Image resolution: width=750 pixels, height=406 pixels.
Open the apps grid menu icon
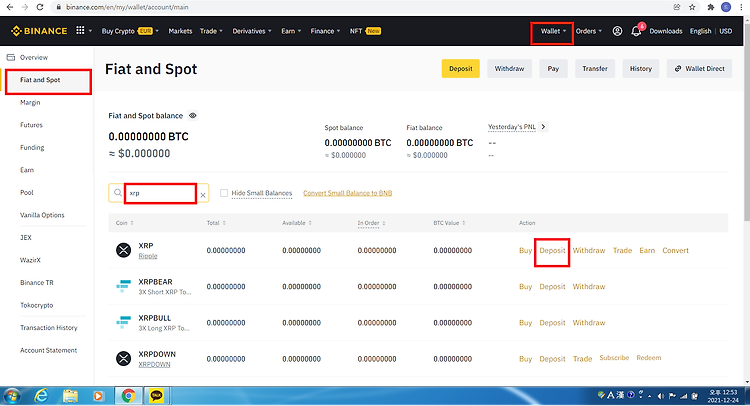click(80, 31)
